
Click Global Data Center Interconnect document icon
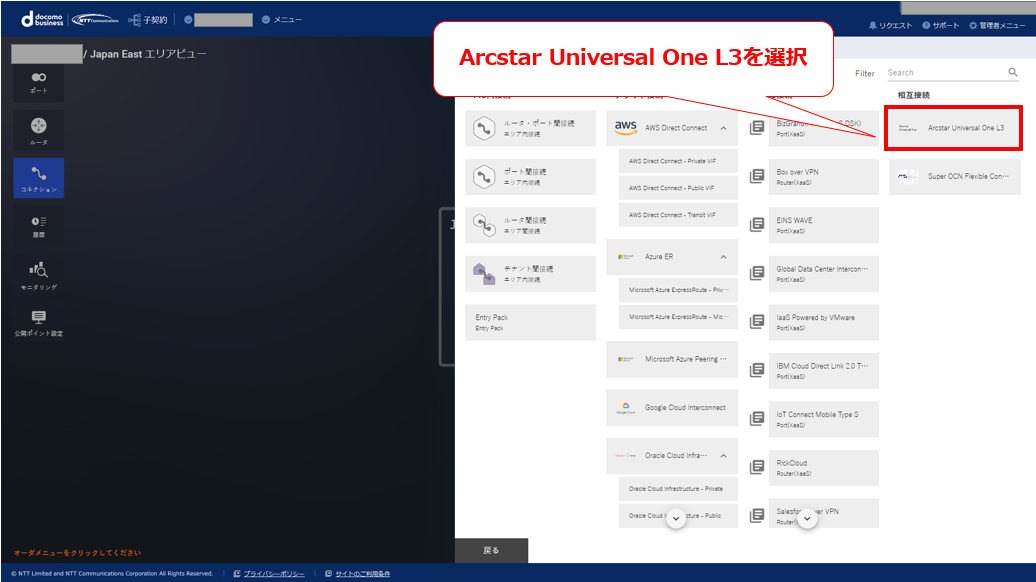pos(757,273)
